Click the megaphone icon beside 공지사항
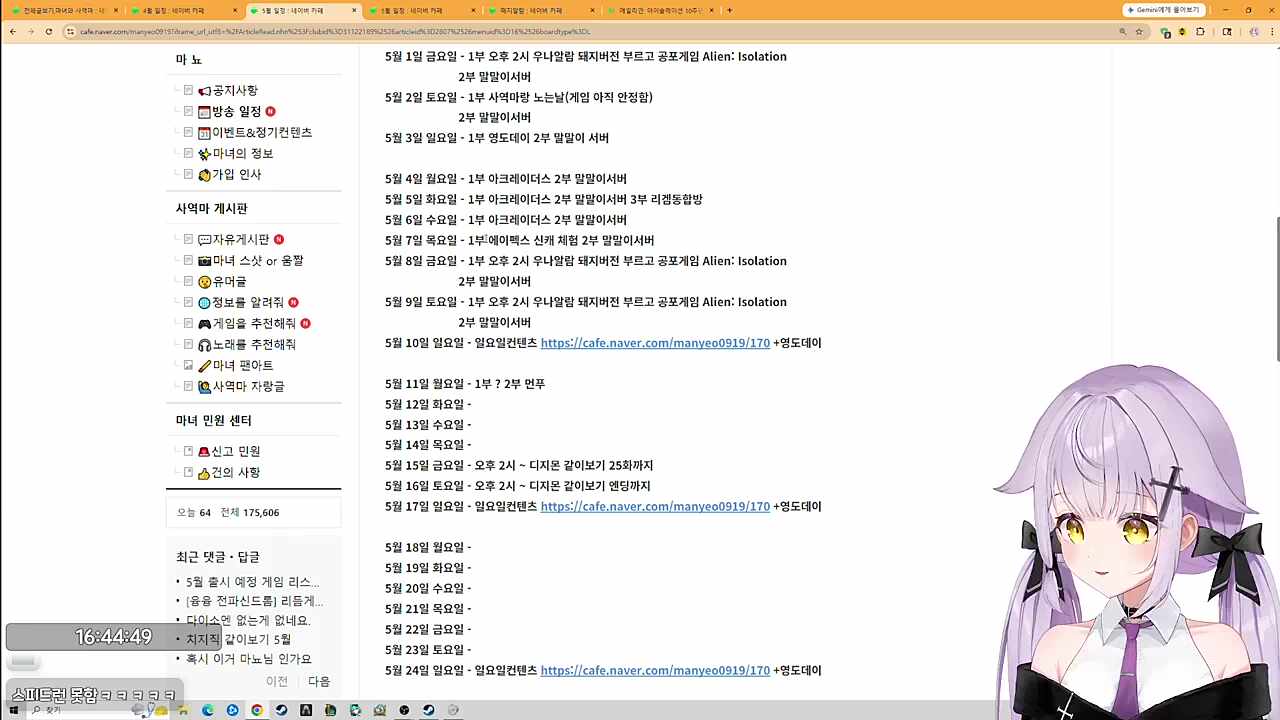 204,91
